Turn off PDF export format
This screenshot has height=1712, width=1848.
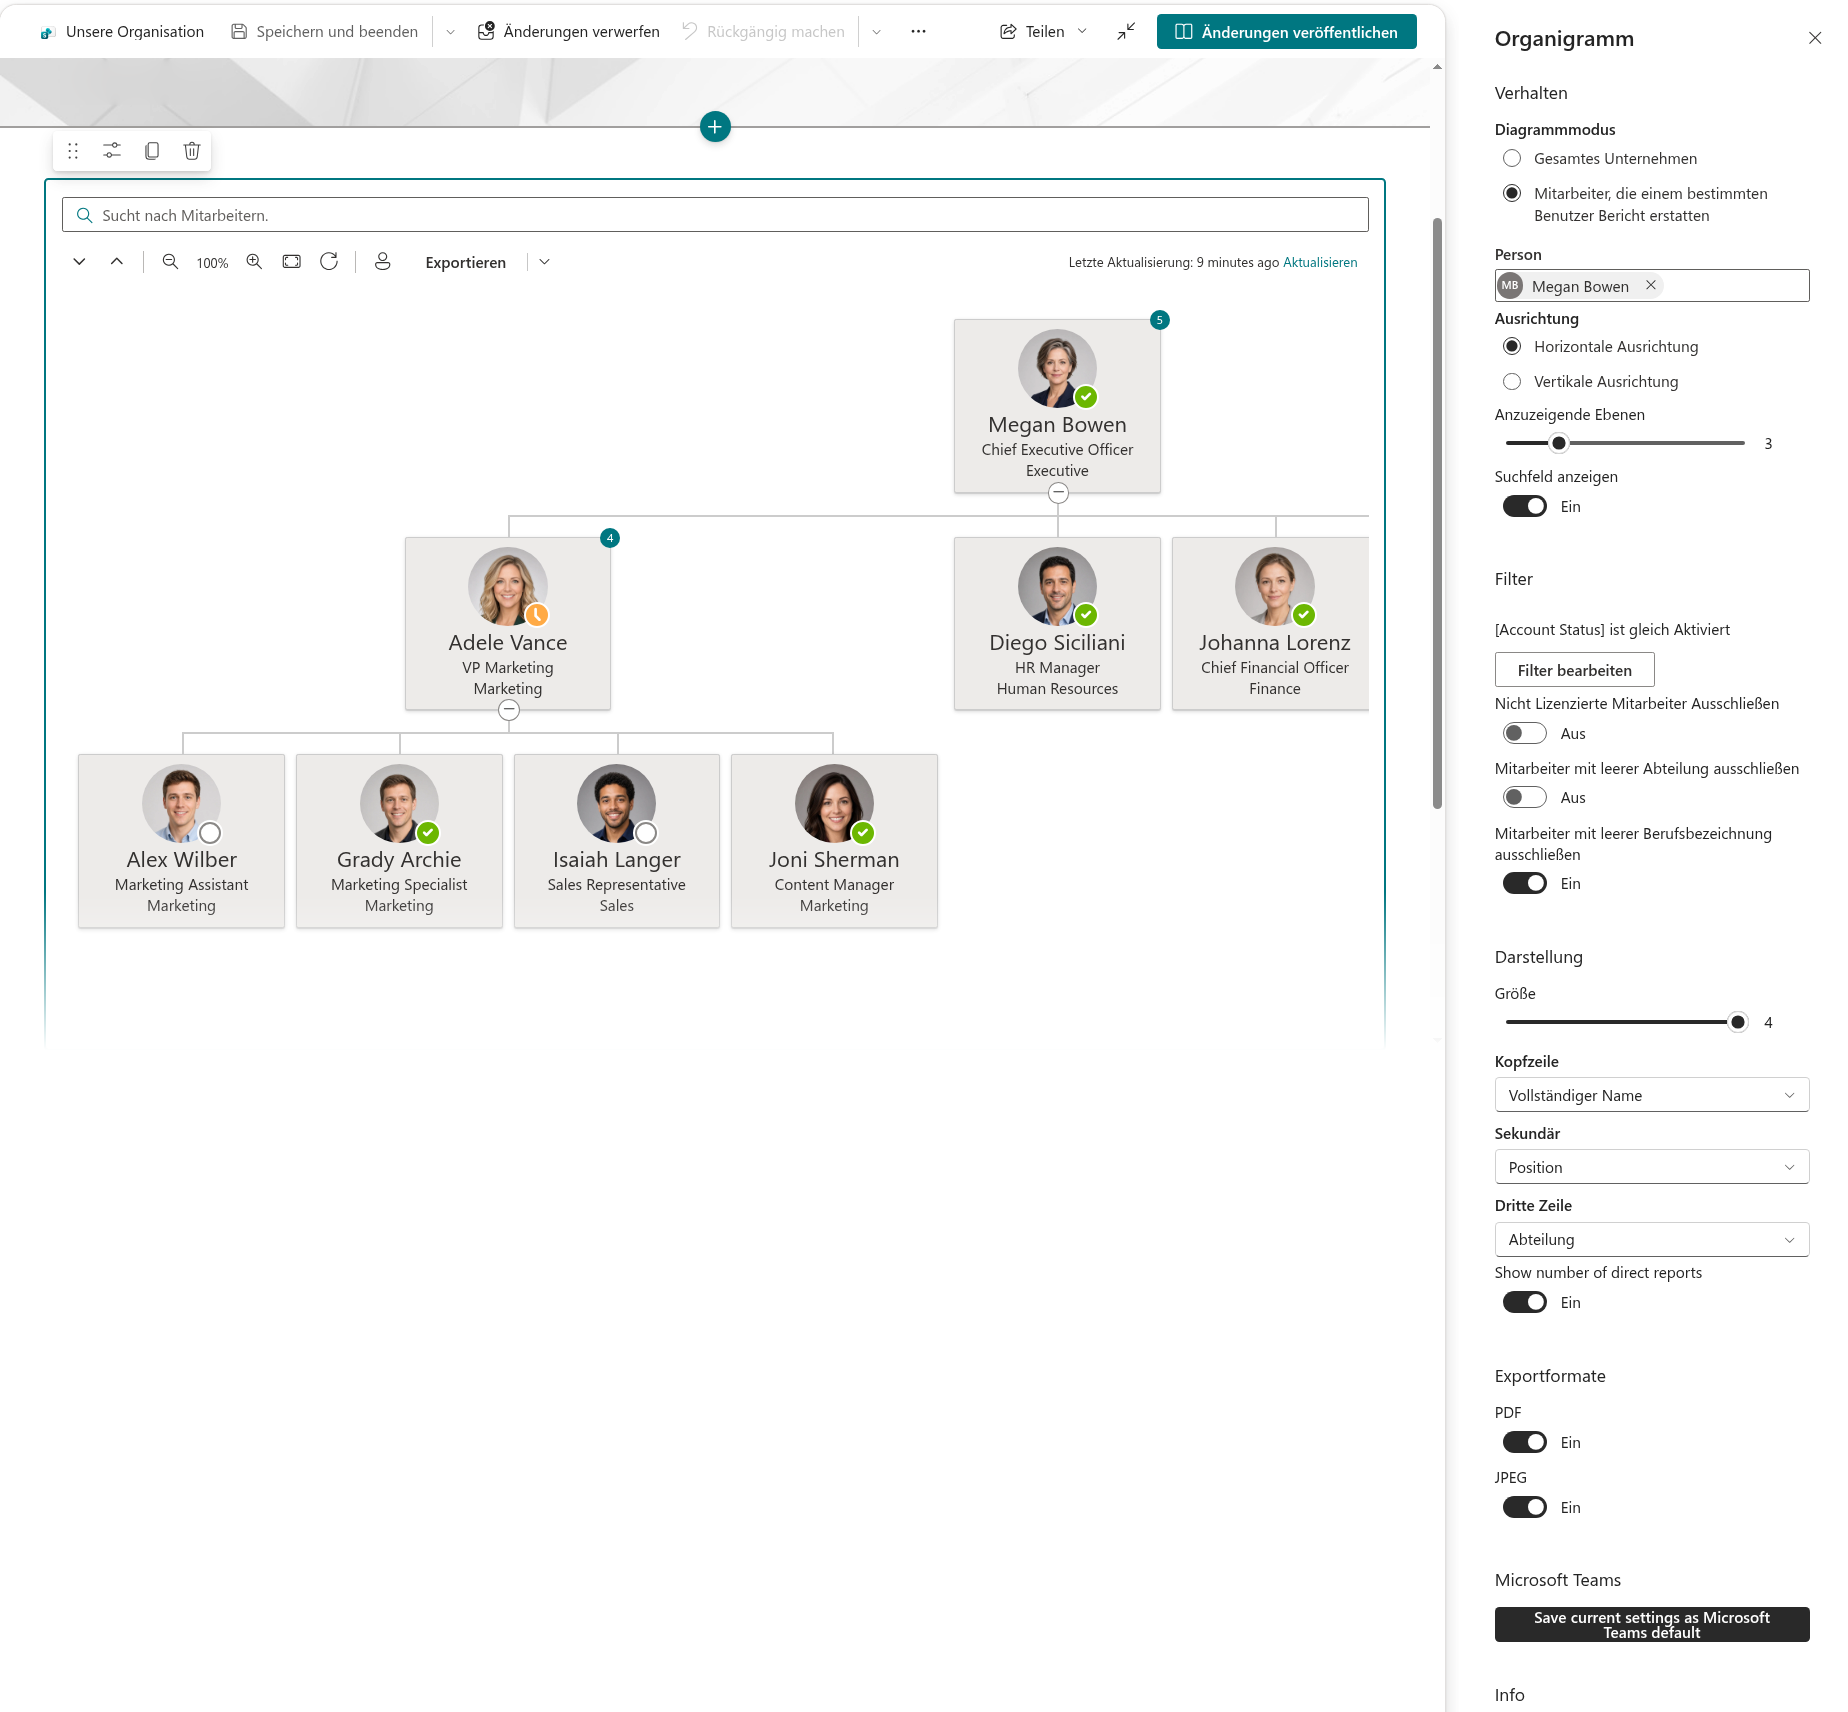pyautogui.click(x=1525, y=1443)
